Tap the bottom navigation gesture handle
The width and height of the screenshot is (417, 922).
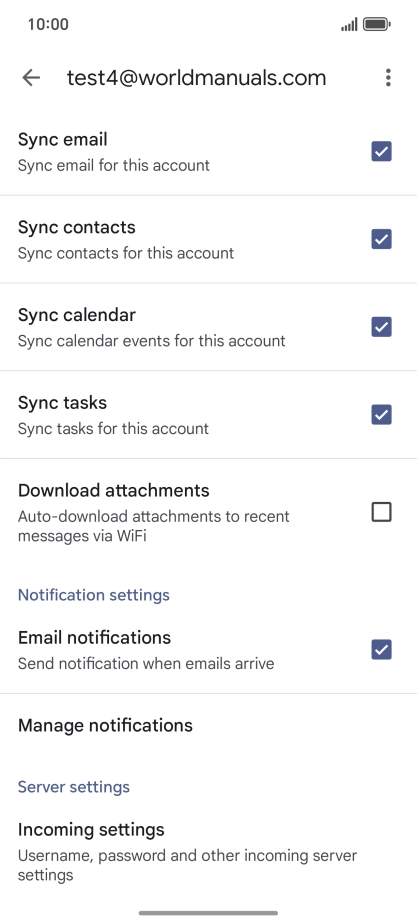(x=208, y=913)
